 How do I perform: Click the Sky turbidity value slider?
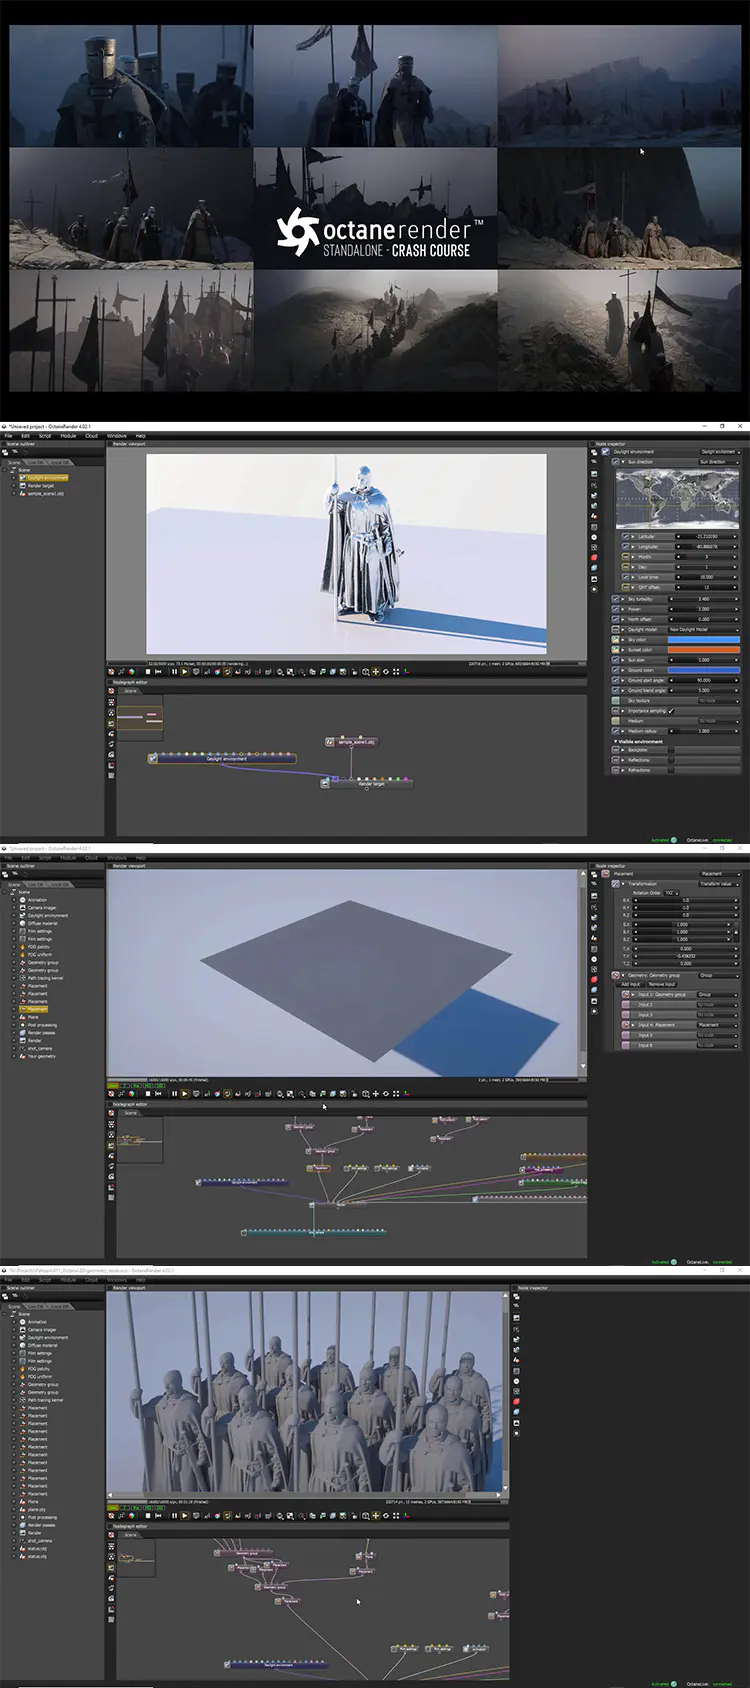pos(704,599)
